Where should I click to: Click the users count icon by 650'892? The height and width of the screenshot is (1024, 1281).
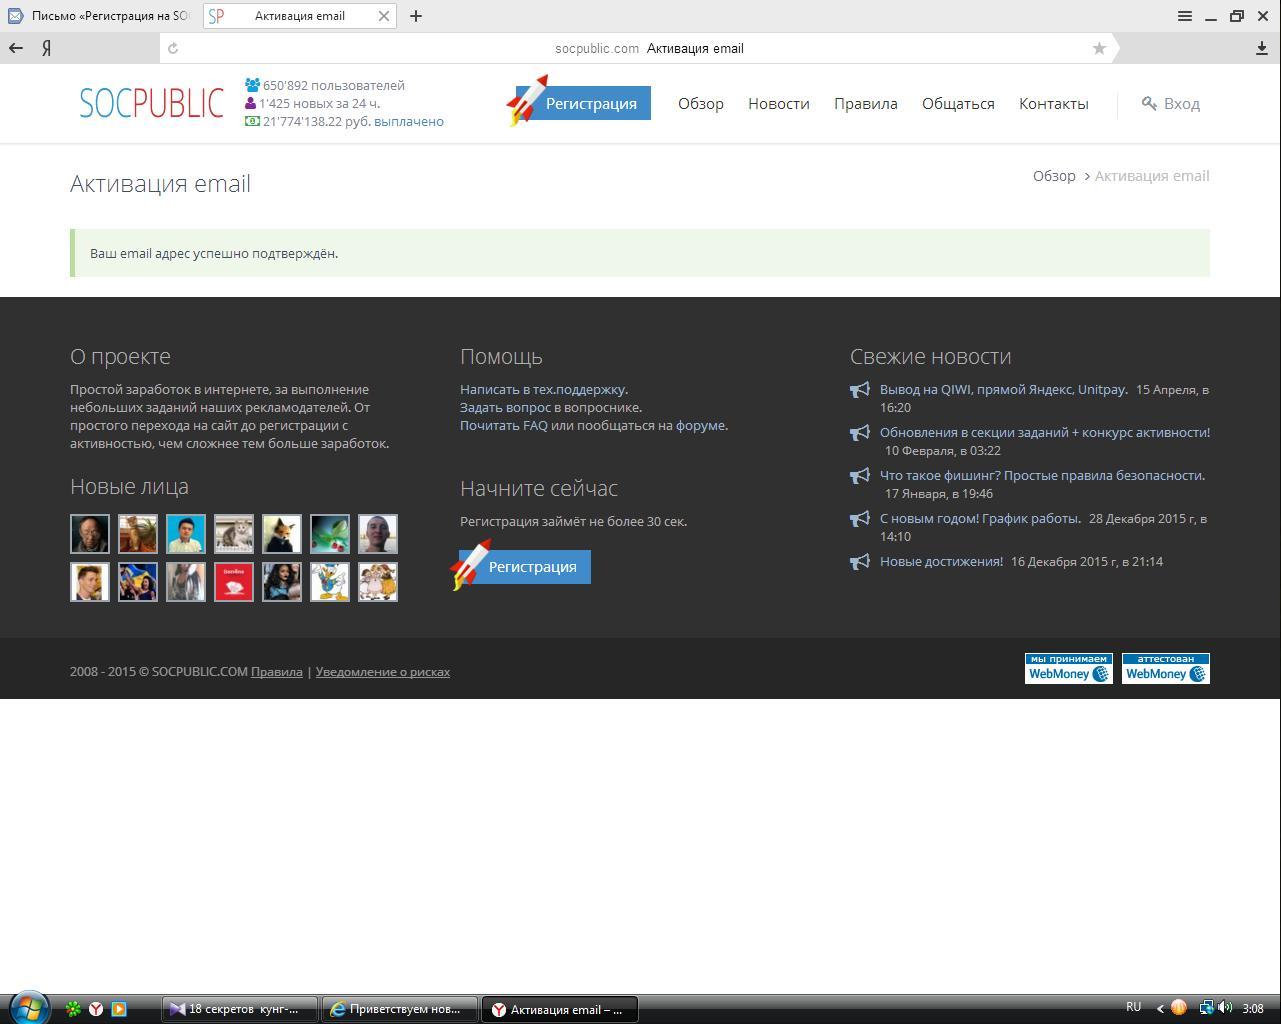252,85
